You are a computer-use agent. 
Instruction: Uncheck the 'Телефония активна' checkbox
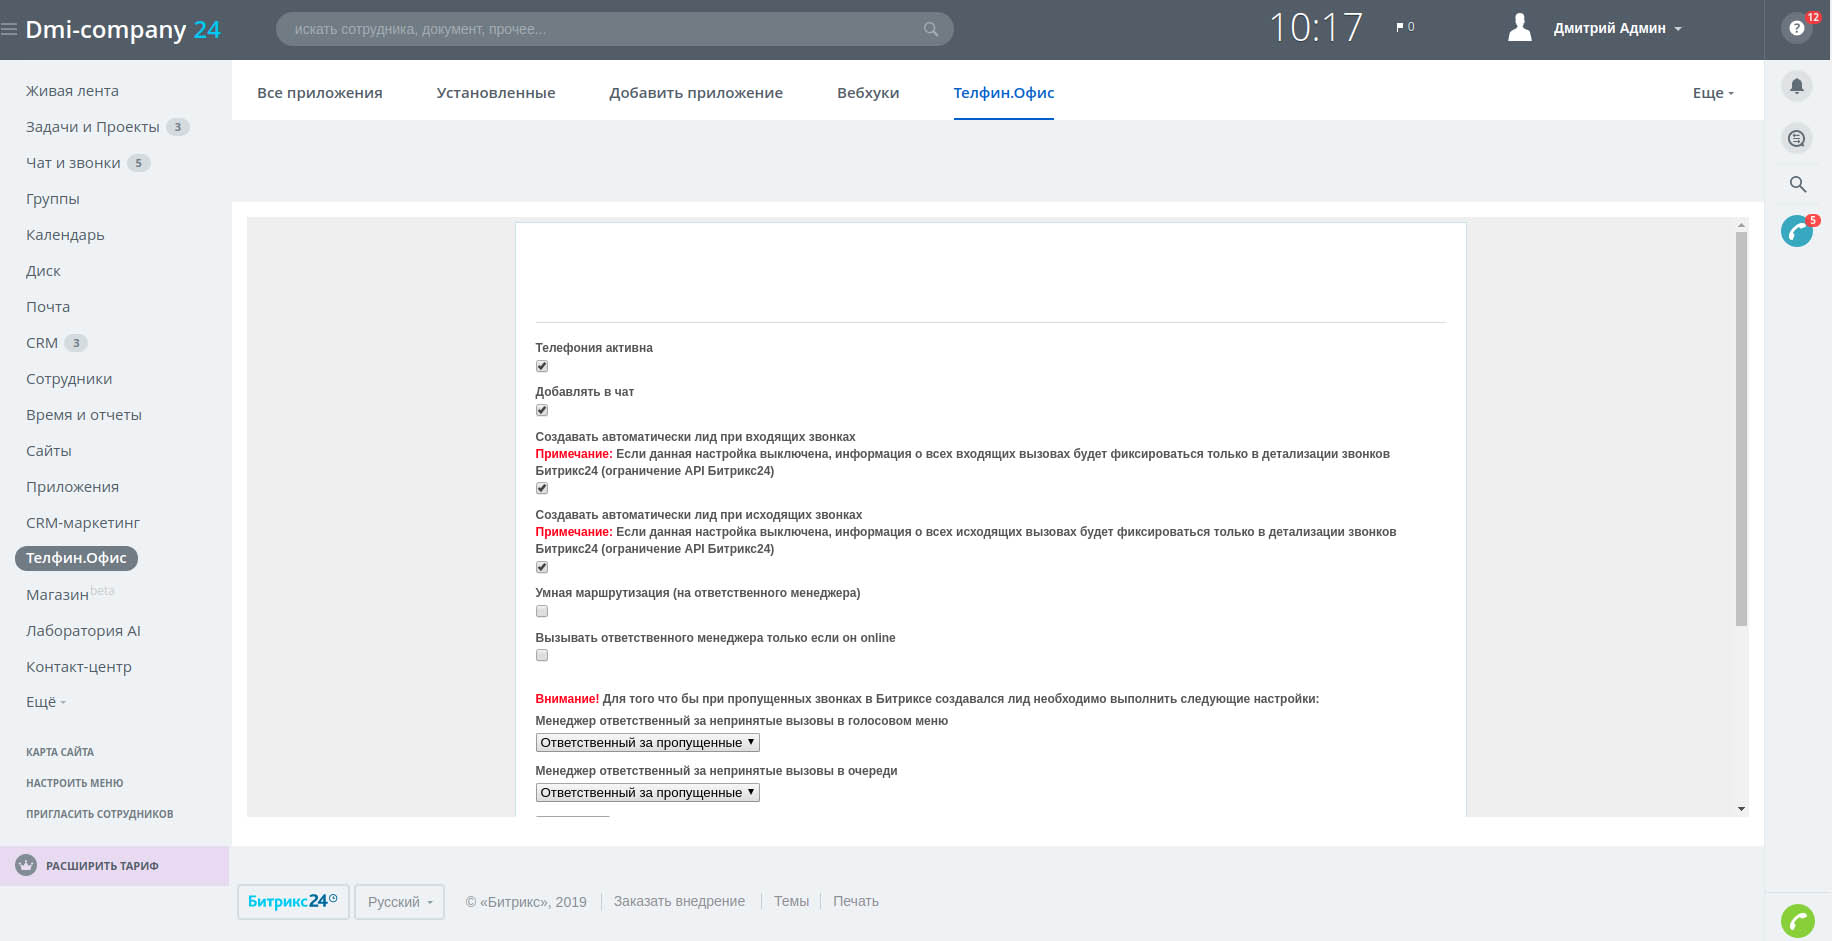click(542, 367)
